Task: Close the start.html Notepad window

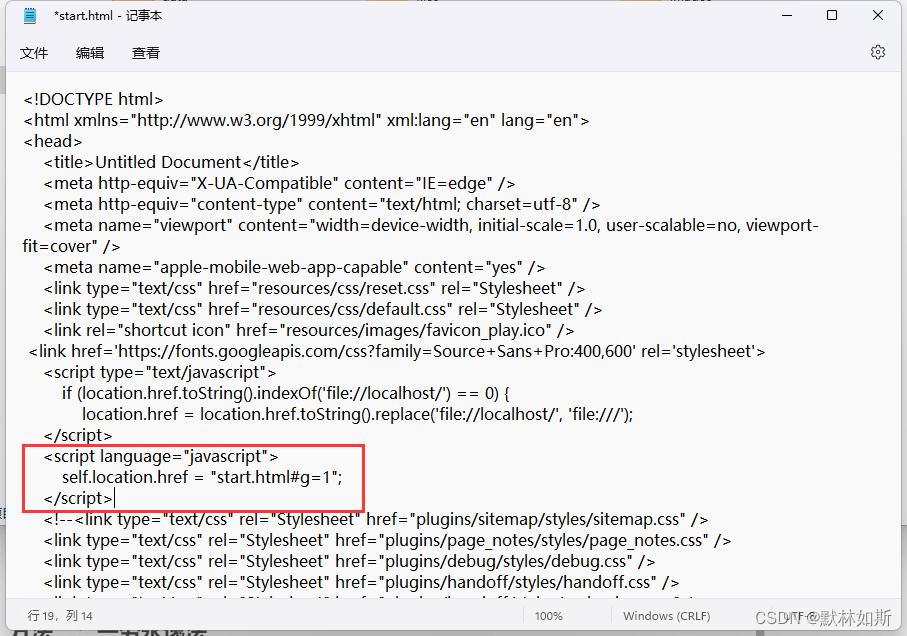Action: pos(877,16)
